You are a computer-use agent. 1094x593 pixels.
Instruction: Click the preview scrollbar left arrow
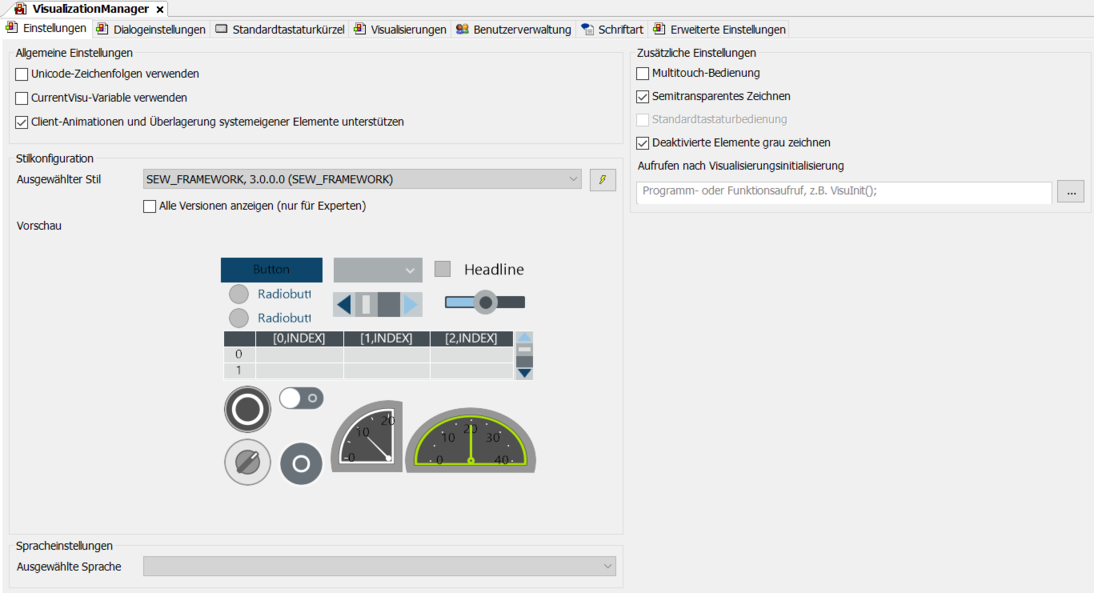pos(343,304)
